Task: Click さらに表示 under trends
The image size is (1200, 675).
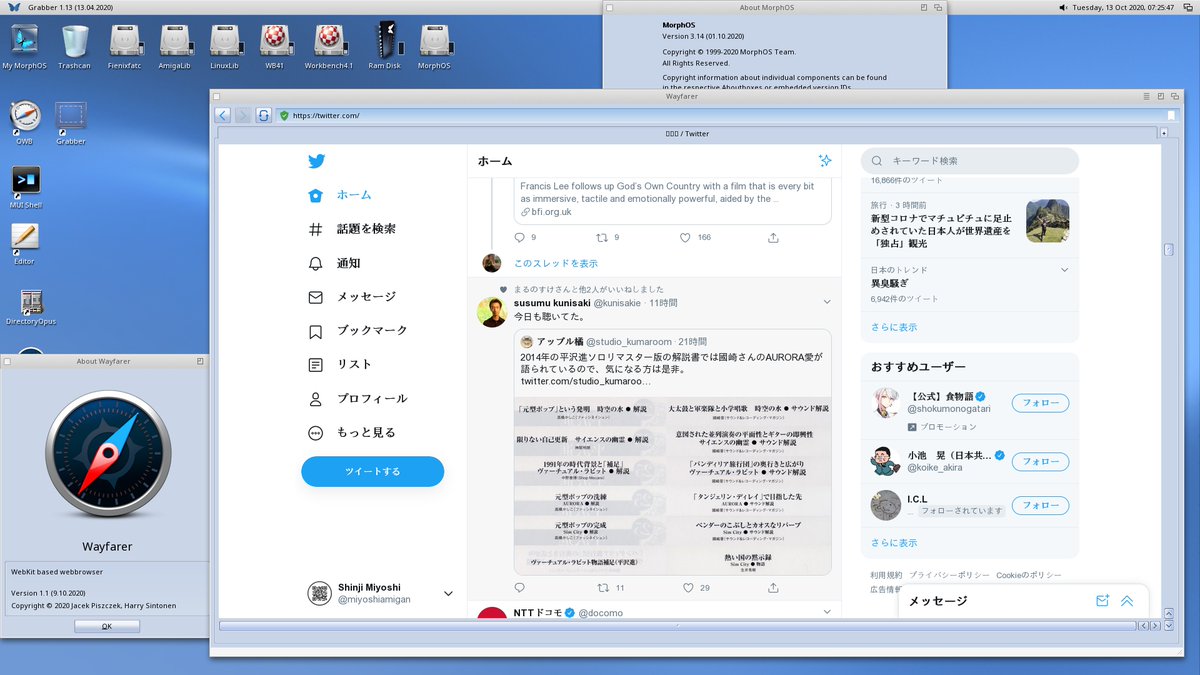Action: [894, 327]
